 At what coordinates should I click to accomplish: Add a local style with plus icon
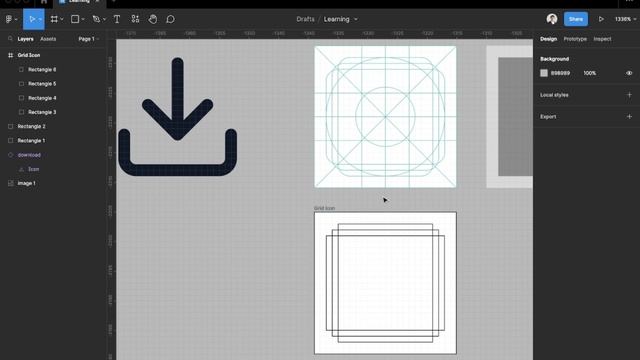(x=629, y=95)
